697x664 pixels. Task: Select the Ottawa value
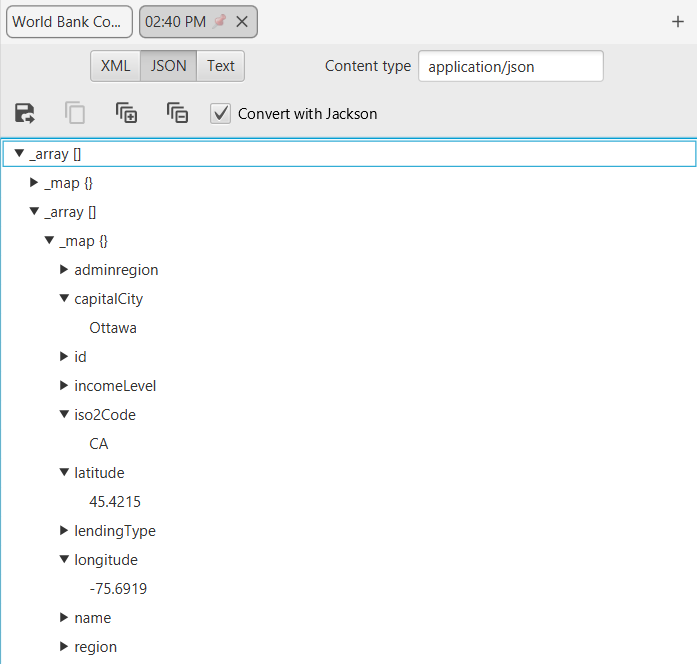click(113, 328)
